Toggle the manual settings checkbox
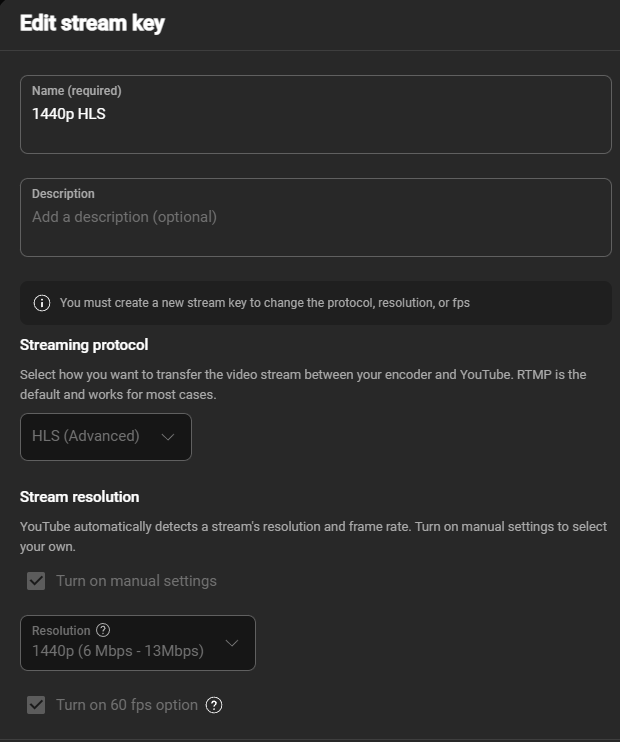620x742 pixels. (36, 581)
